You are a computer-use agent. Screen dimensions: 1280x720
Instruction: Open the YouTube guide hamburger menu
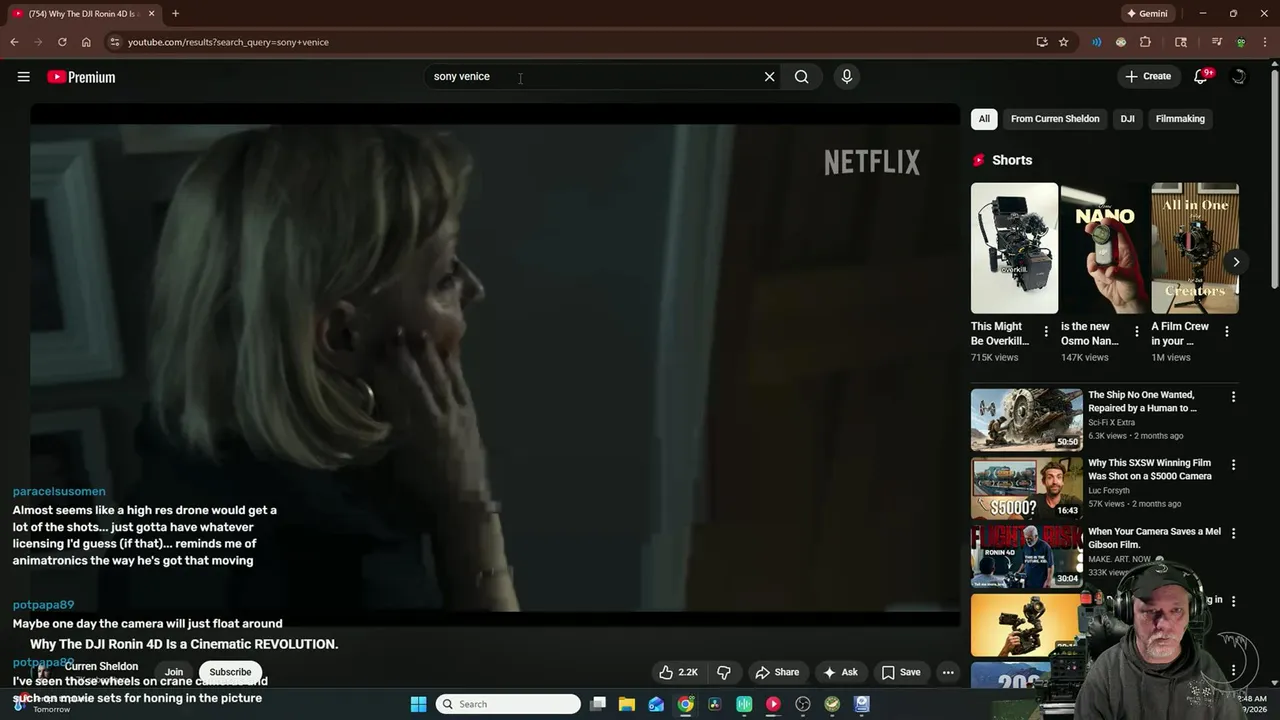[x=23, y=77]
